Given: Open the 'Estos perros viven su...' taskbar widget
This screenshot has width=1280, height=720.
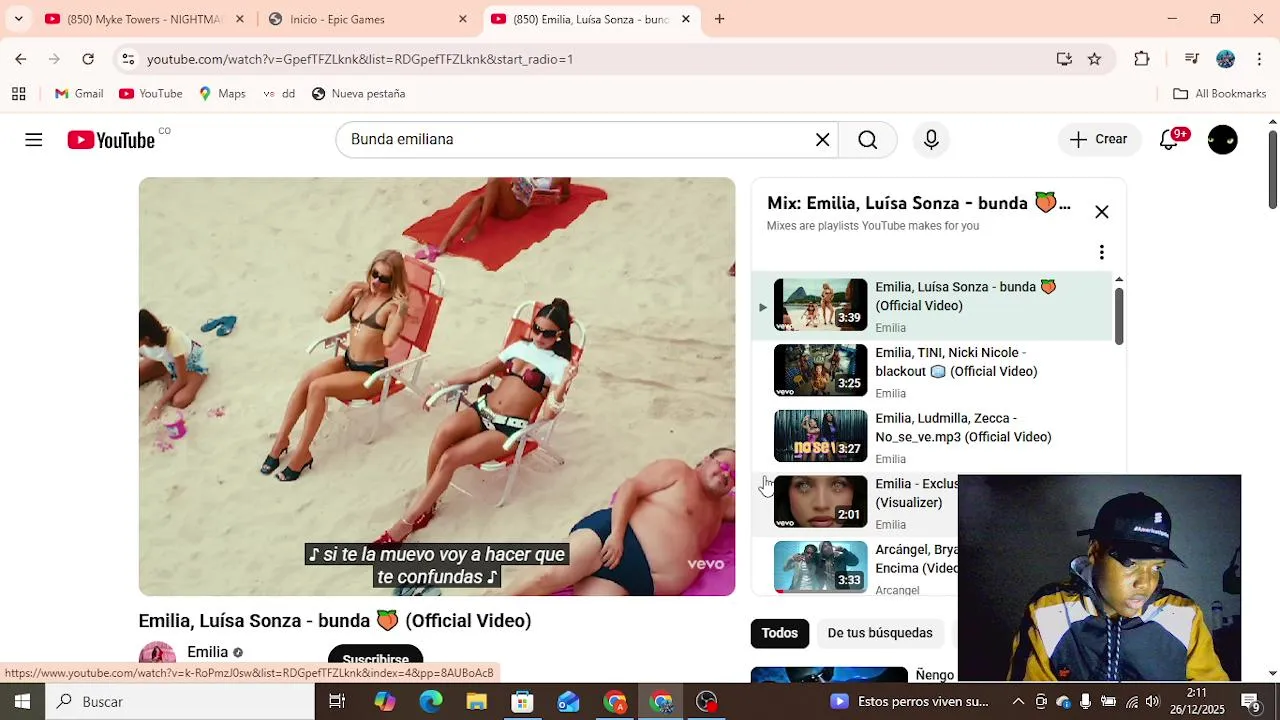Looking at the screenshot, I should click(x=910, y=702).
